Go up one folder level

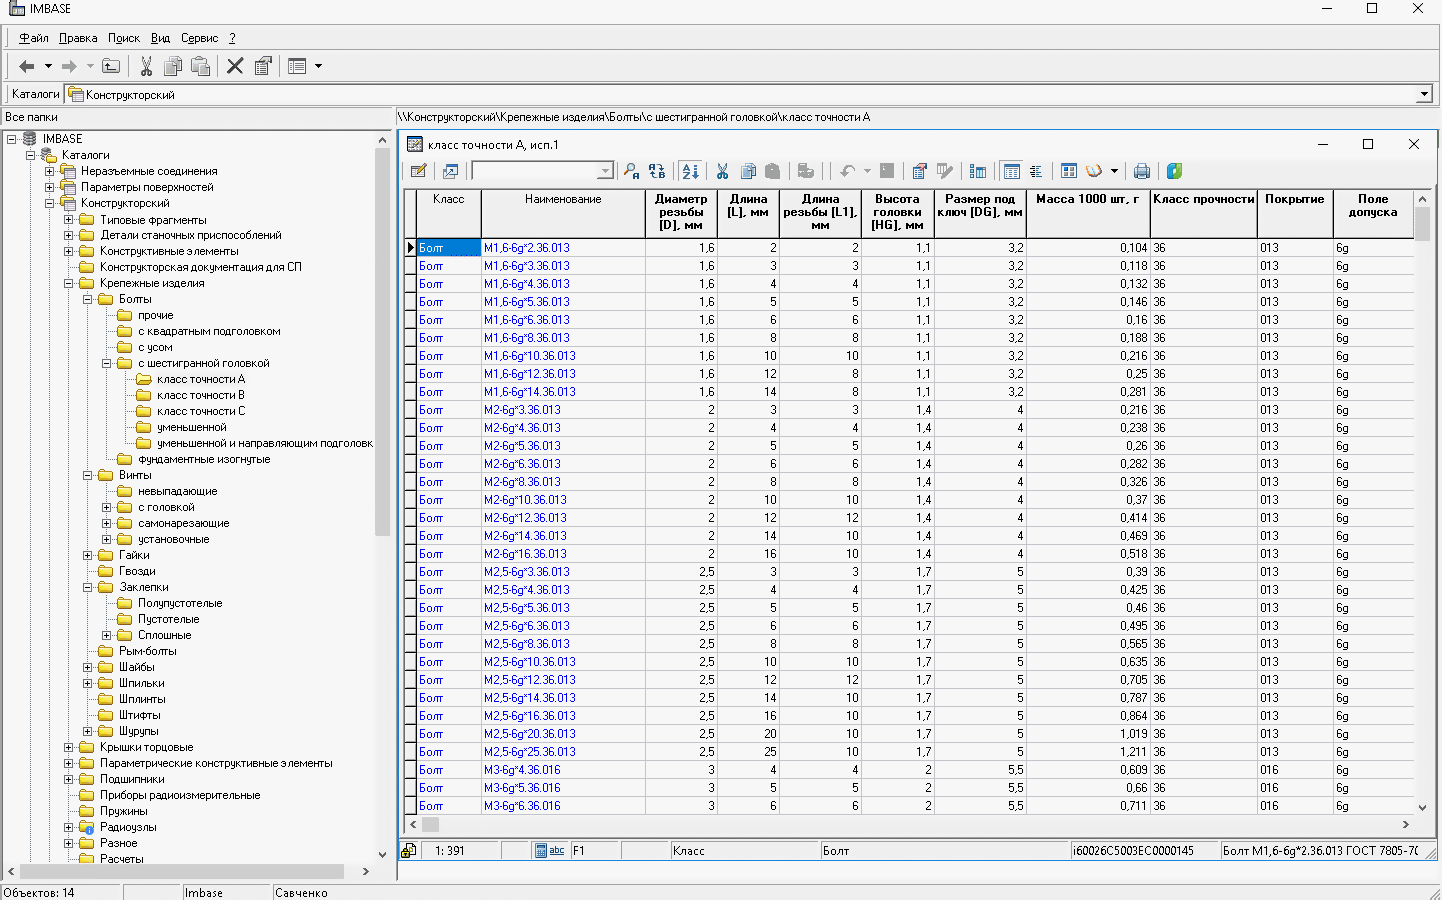click(x=111, y=66)
